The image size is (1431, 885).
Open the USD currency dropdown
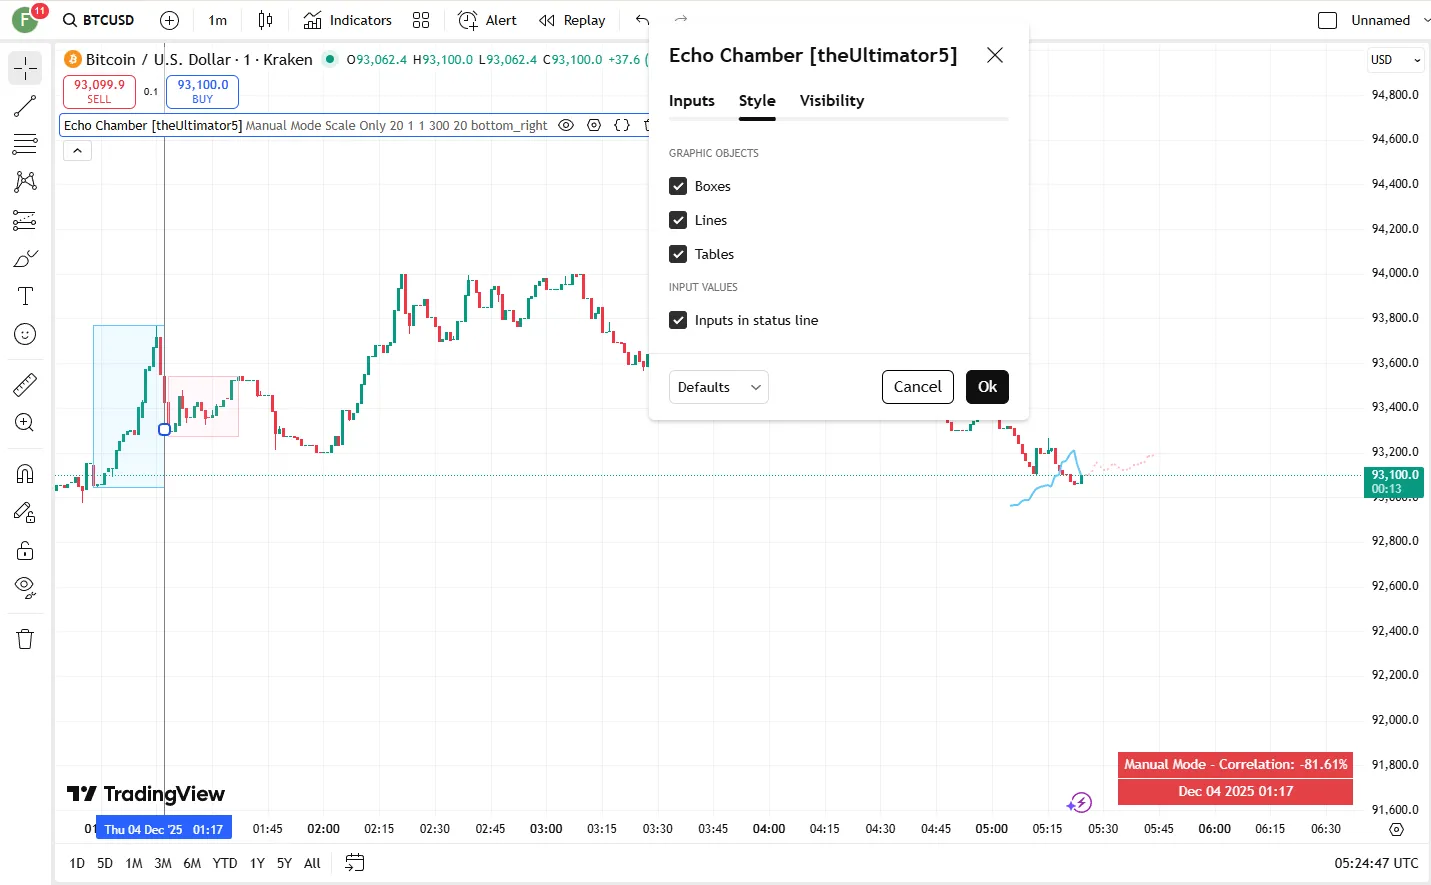click(x=1396, y=60)
